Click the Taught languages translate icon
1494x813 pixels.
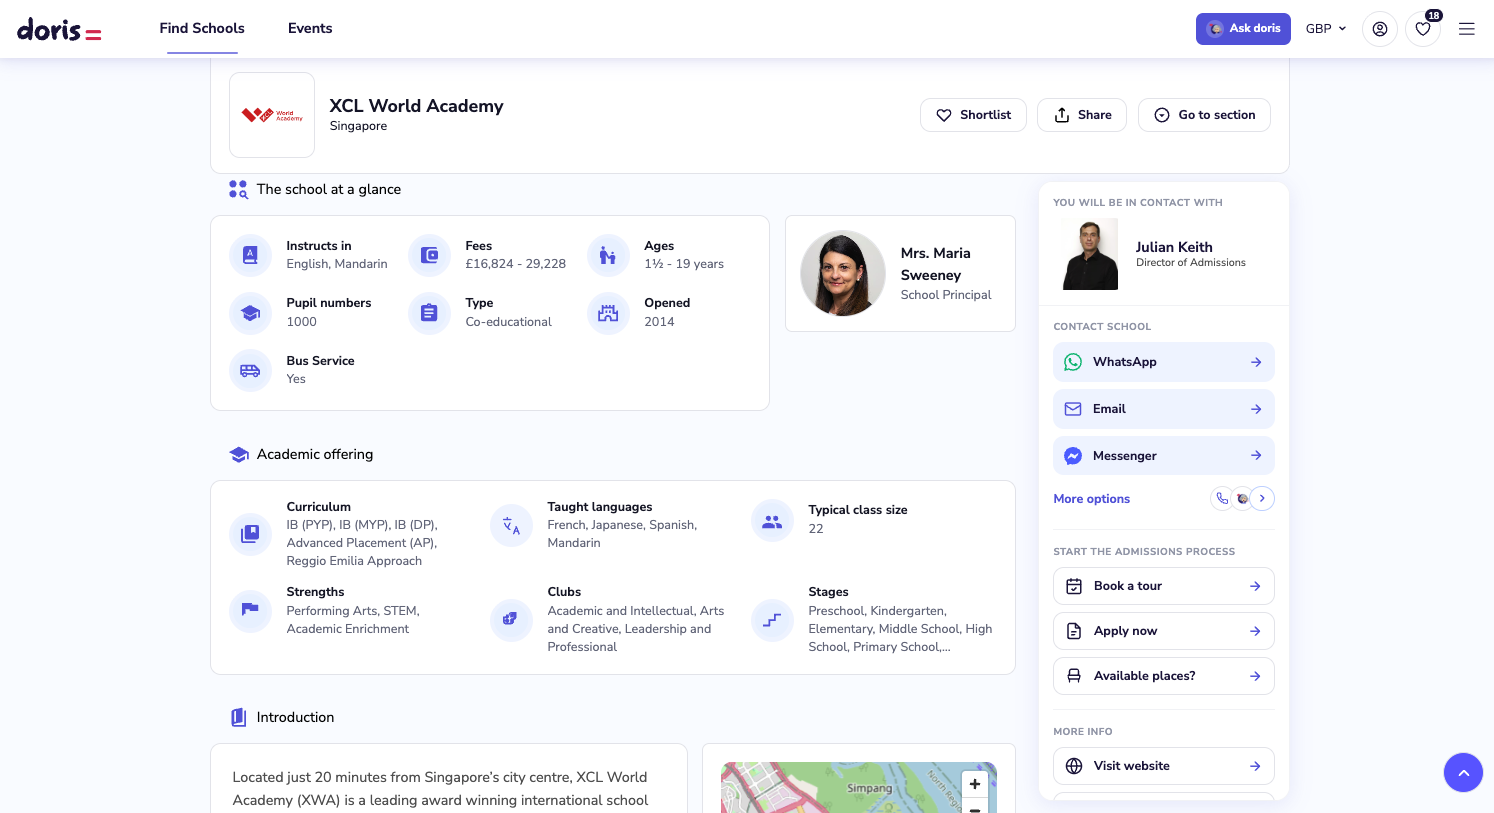point(511,525)
